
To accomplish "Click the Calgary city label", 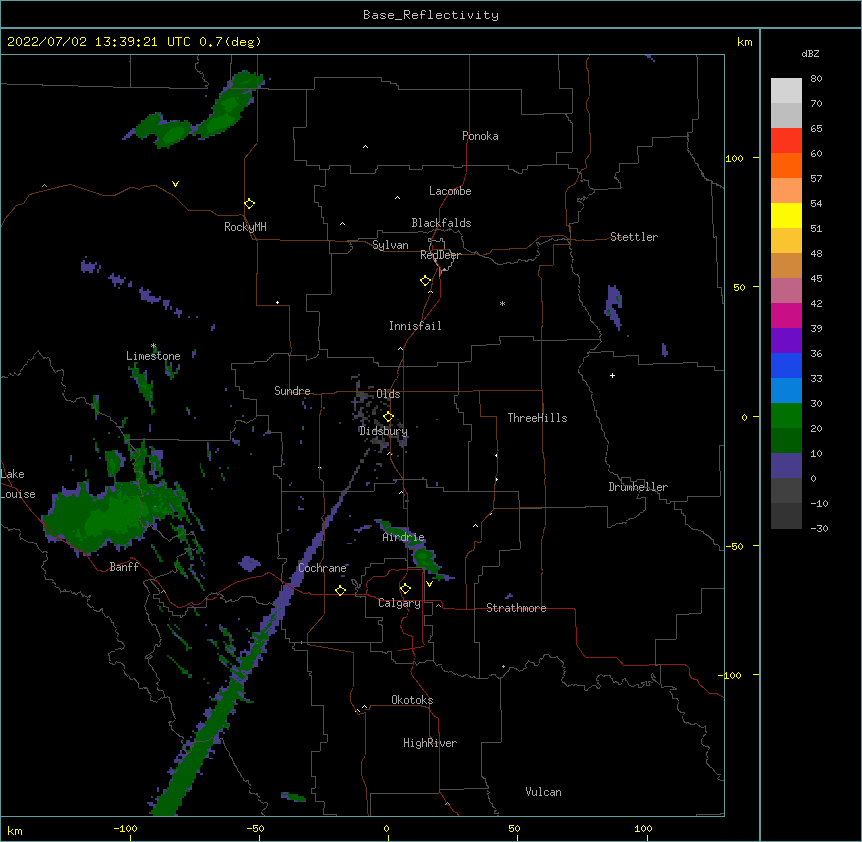I will point(399,603).
